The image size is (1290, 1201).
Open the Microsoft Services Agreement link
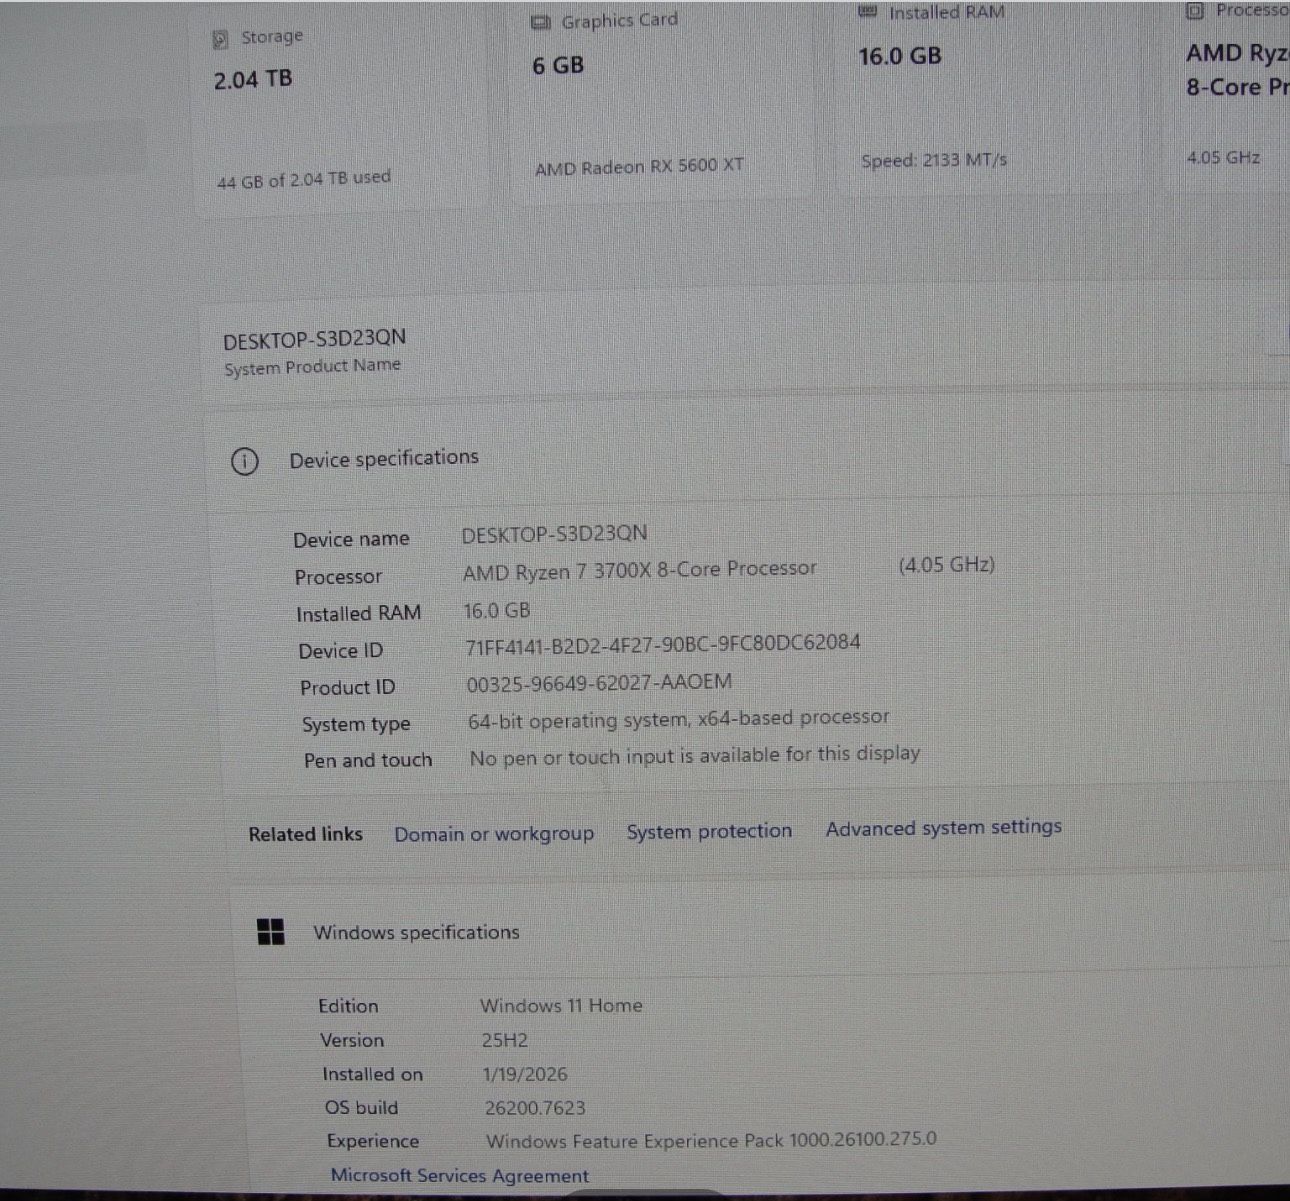tap(459, 1175)
